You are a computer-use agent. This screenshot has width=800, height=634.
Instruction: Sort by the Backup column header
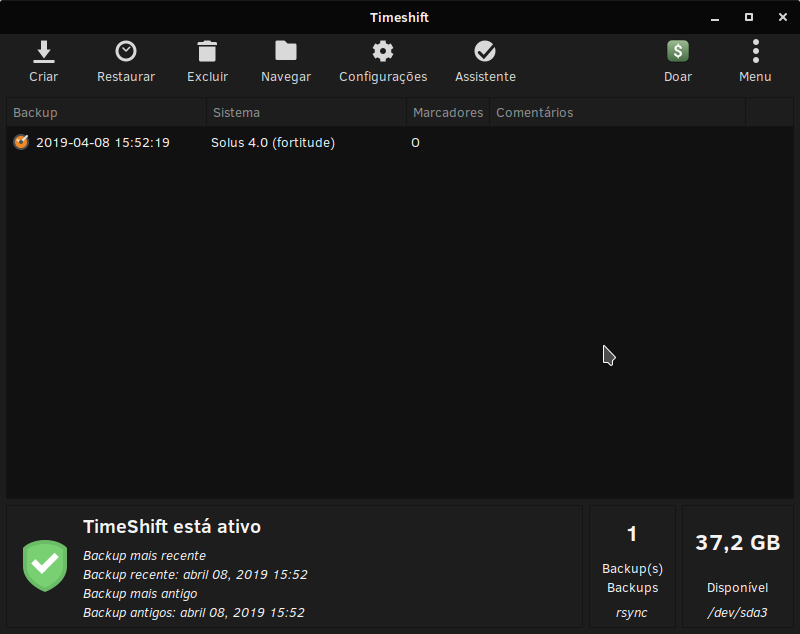coord(106,113)
